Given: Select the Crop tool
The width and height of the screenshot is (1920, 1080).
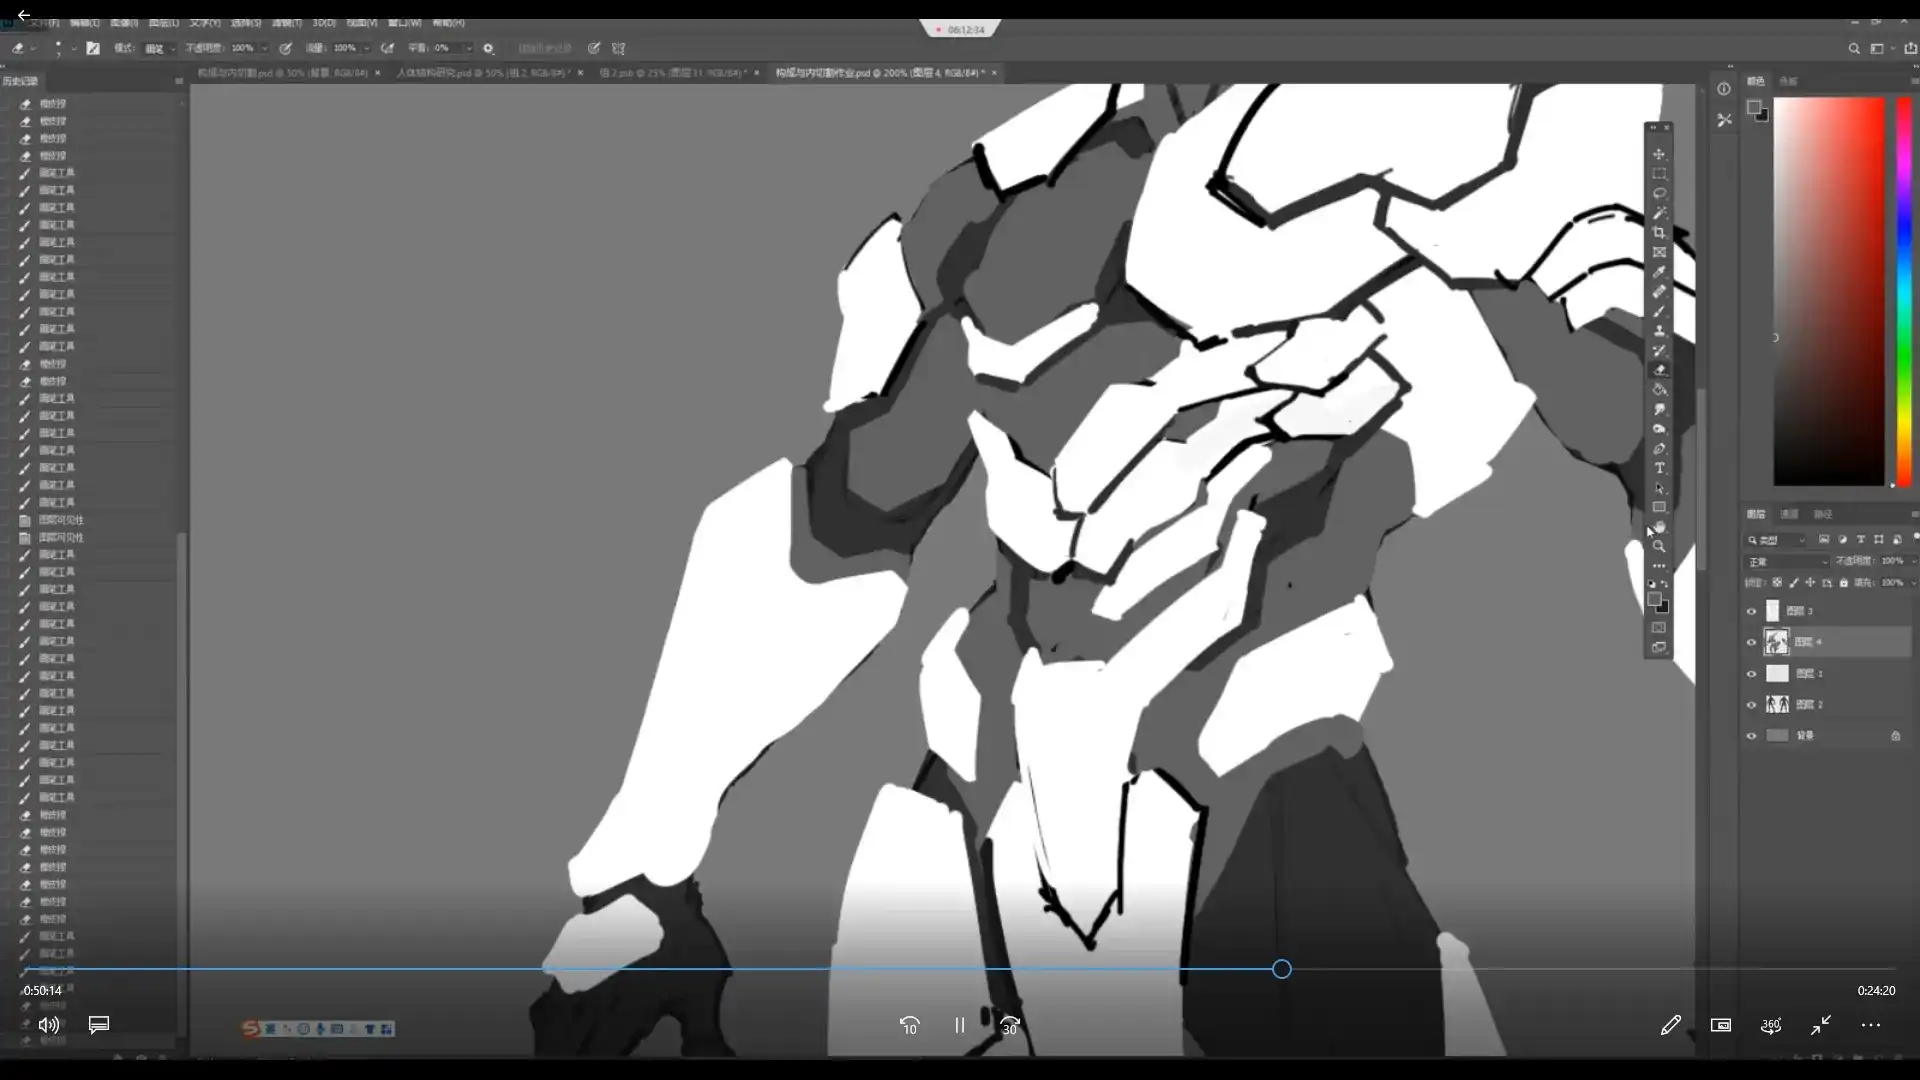Looking at the screenshot, I should pos(1659,232).
